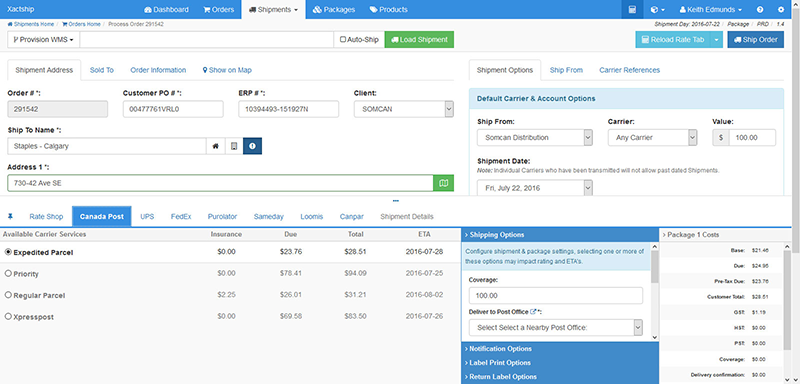Expand the Notification Options section

click(560, 349)
